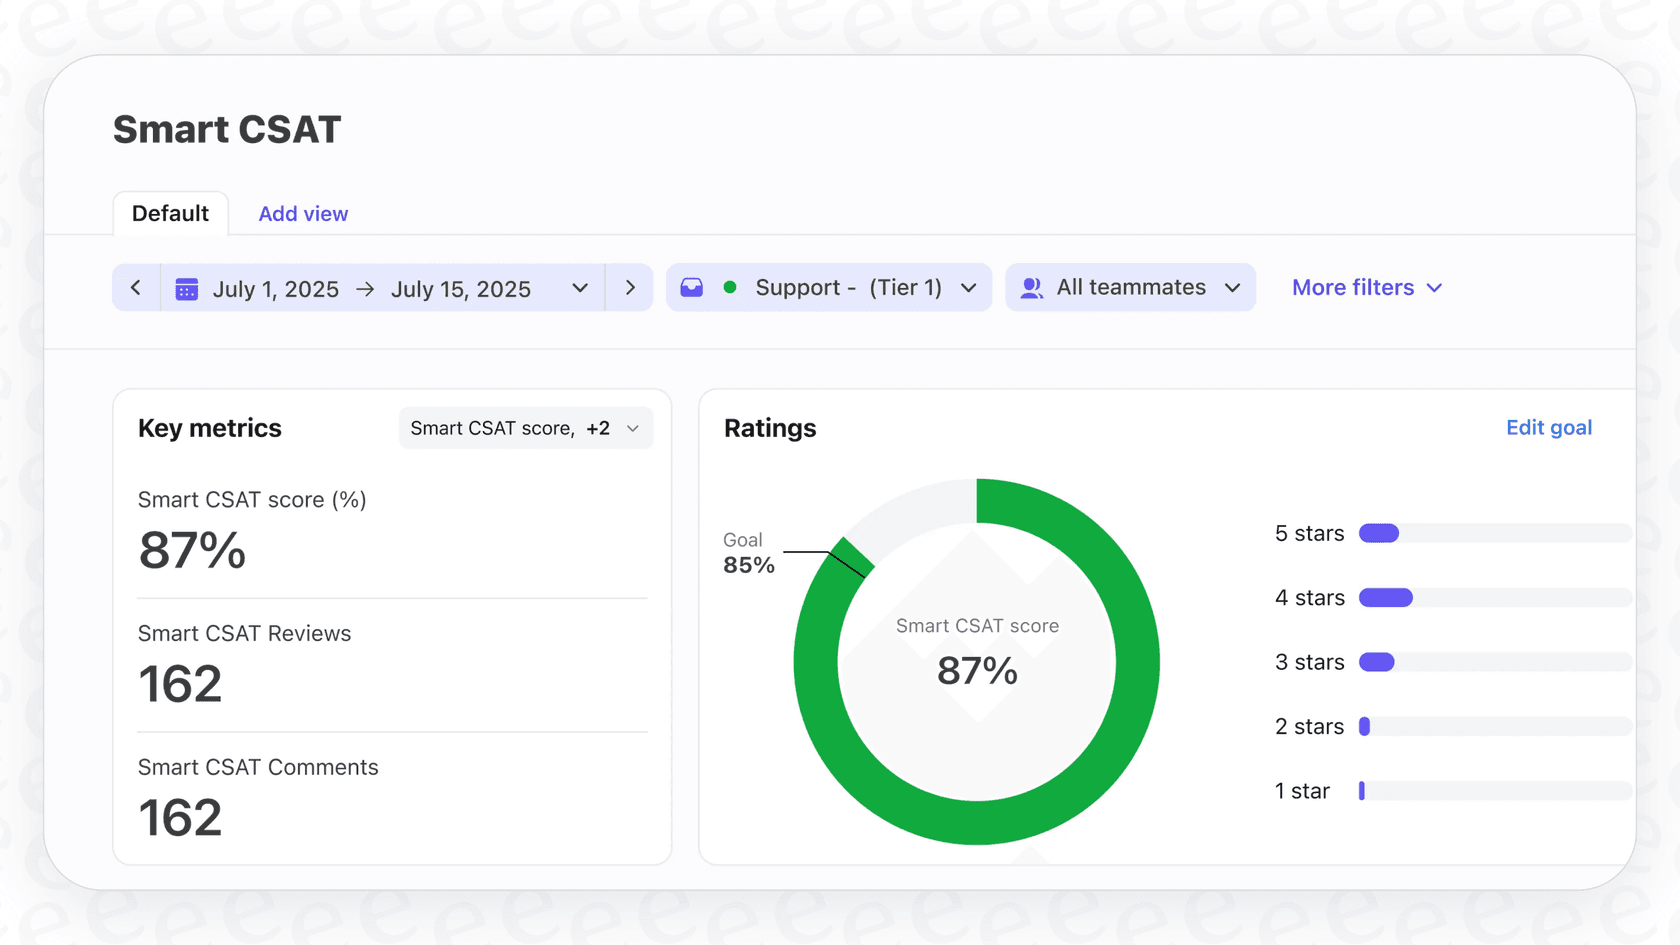The width and height of the screenshot is (1680, 945).
Task: Click the calendar icon in date filter
Action: click(186, 289)
